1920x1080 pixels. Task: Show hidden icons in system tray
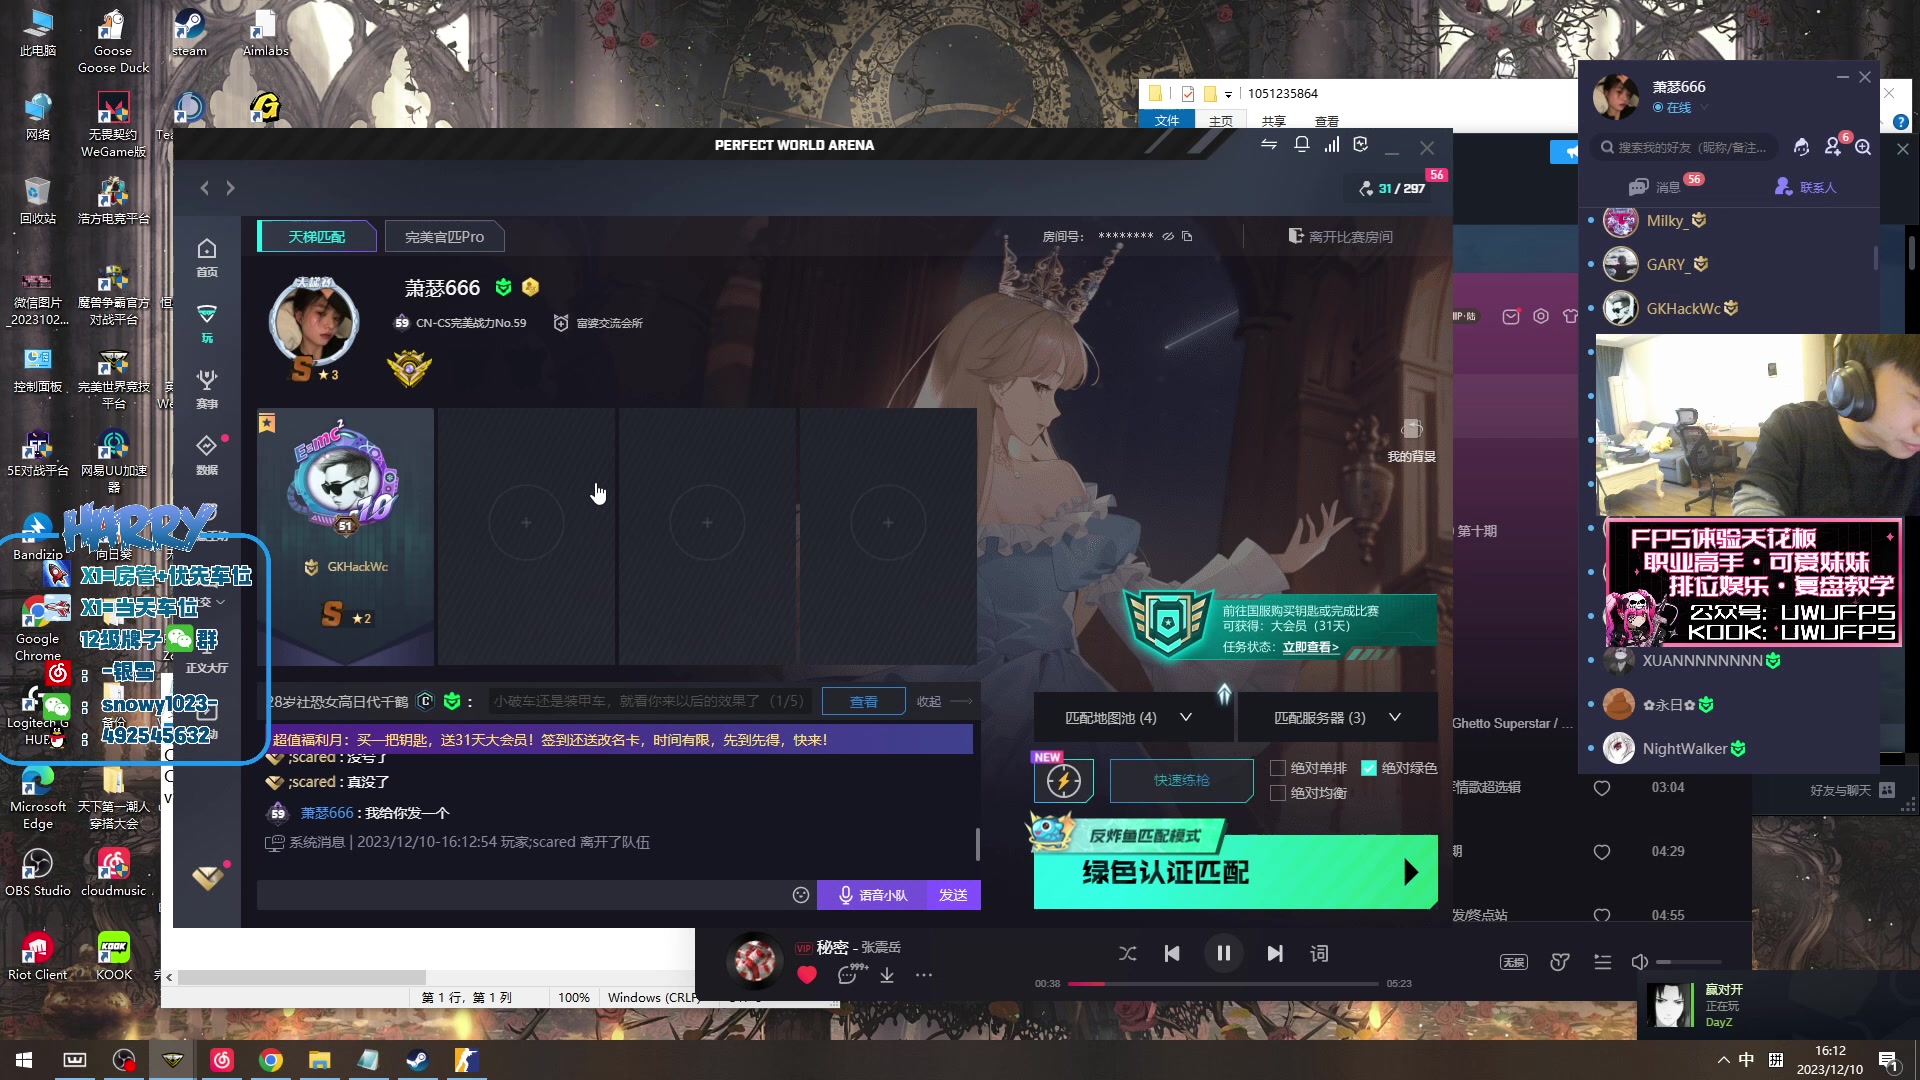(1723, 1060)
